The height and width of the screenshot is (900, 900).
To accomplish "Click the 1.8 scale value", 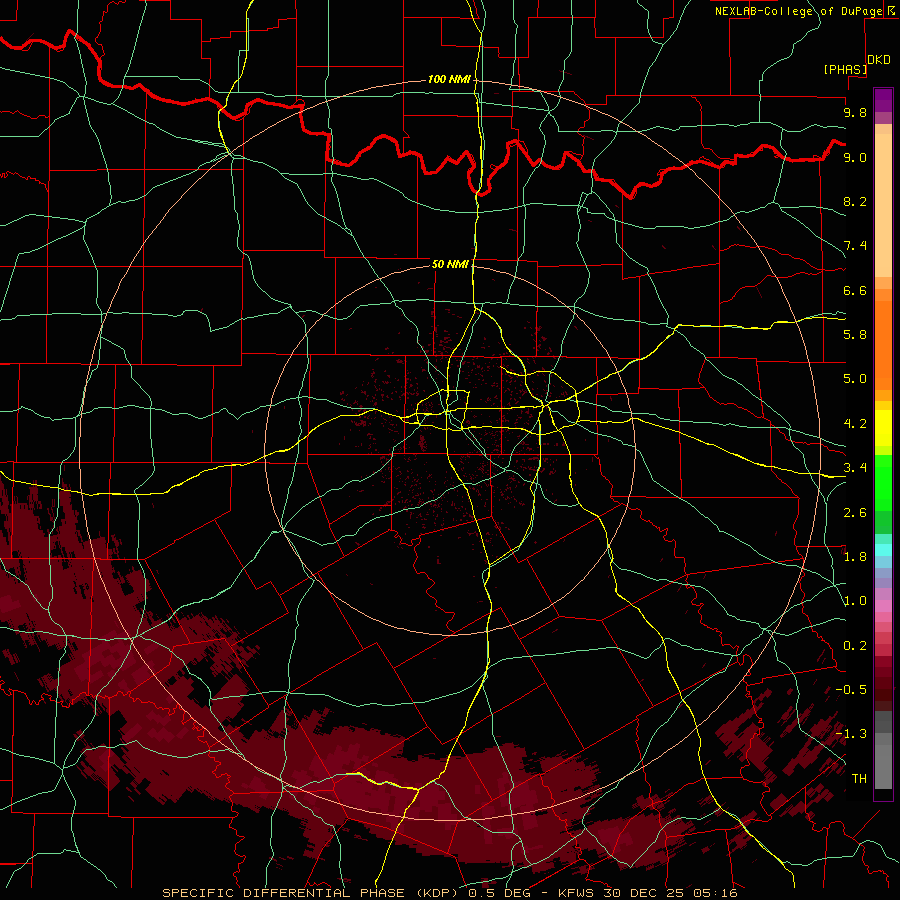I will (x=855, y=556).
